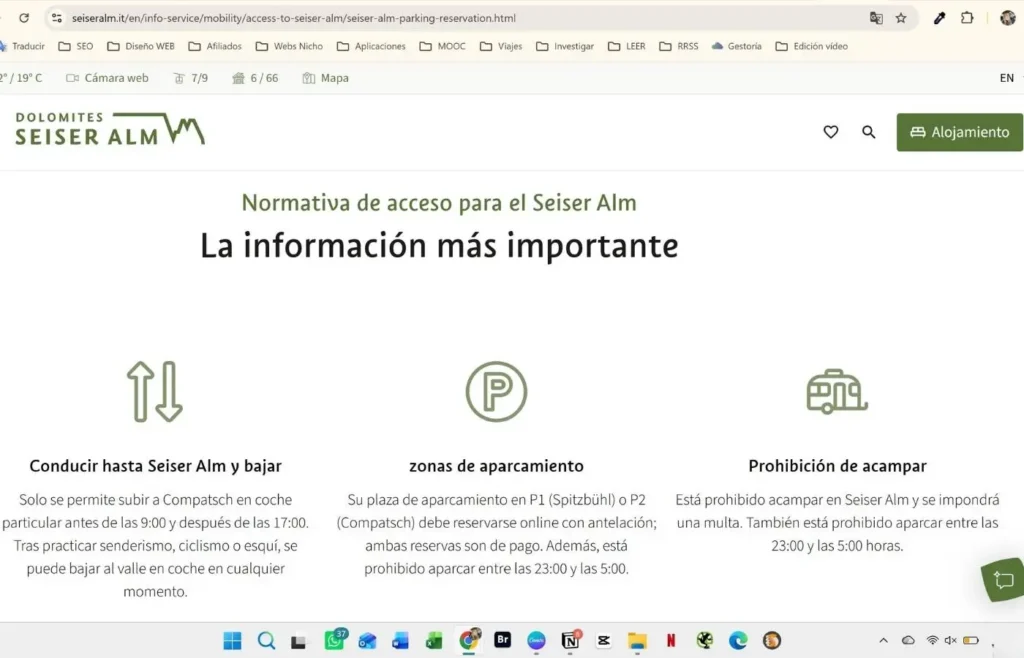The height and width of the screenshot is (658, 1024).
Task: Click the camper van icon
Action: [x=837, y=392]
